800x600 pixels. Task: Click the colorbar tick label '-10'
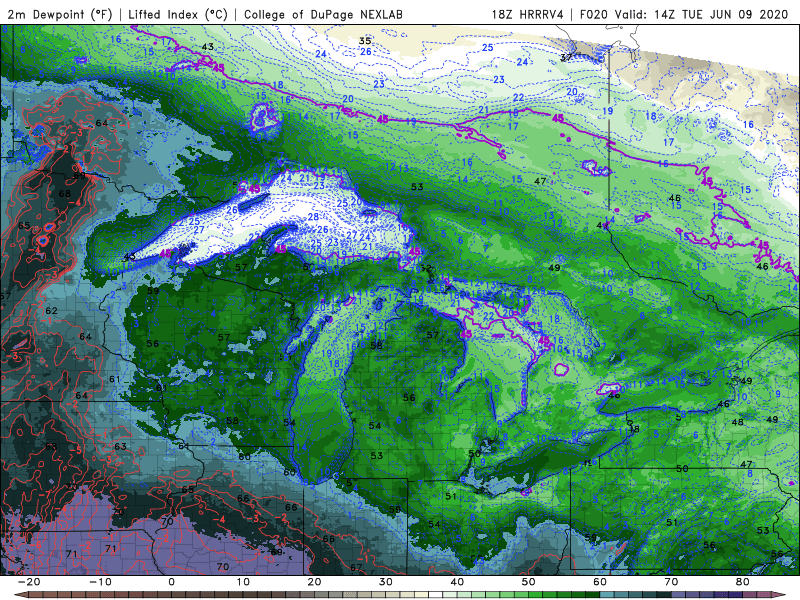[x=100, y=582]
